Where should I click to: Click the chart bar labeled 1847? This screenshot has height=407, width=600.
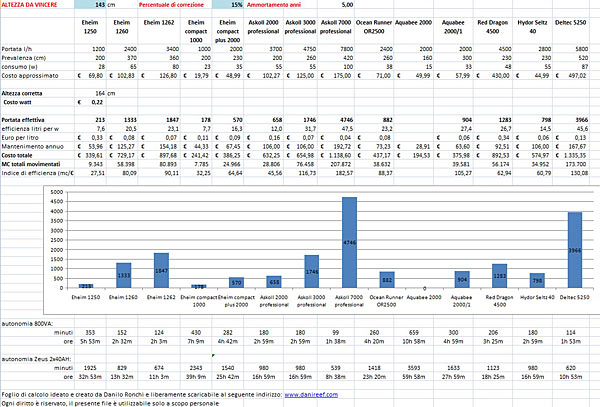[x=161, y=270]
